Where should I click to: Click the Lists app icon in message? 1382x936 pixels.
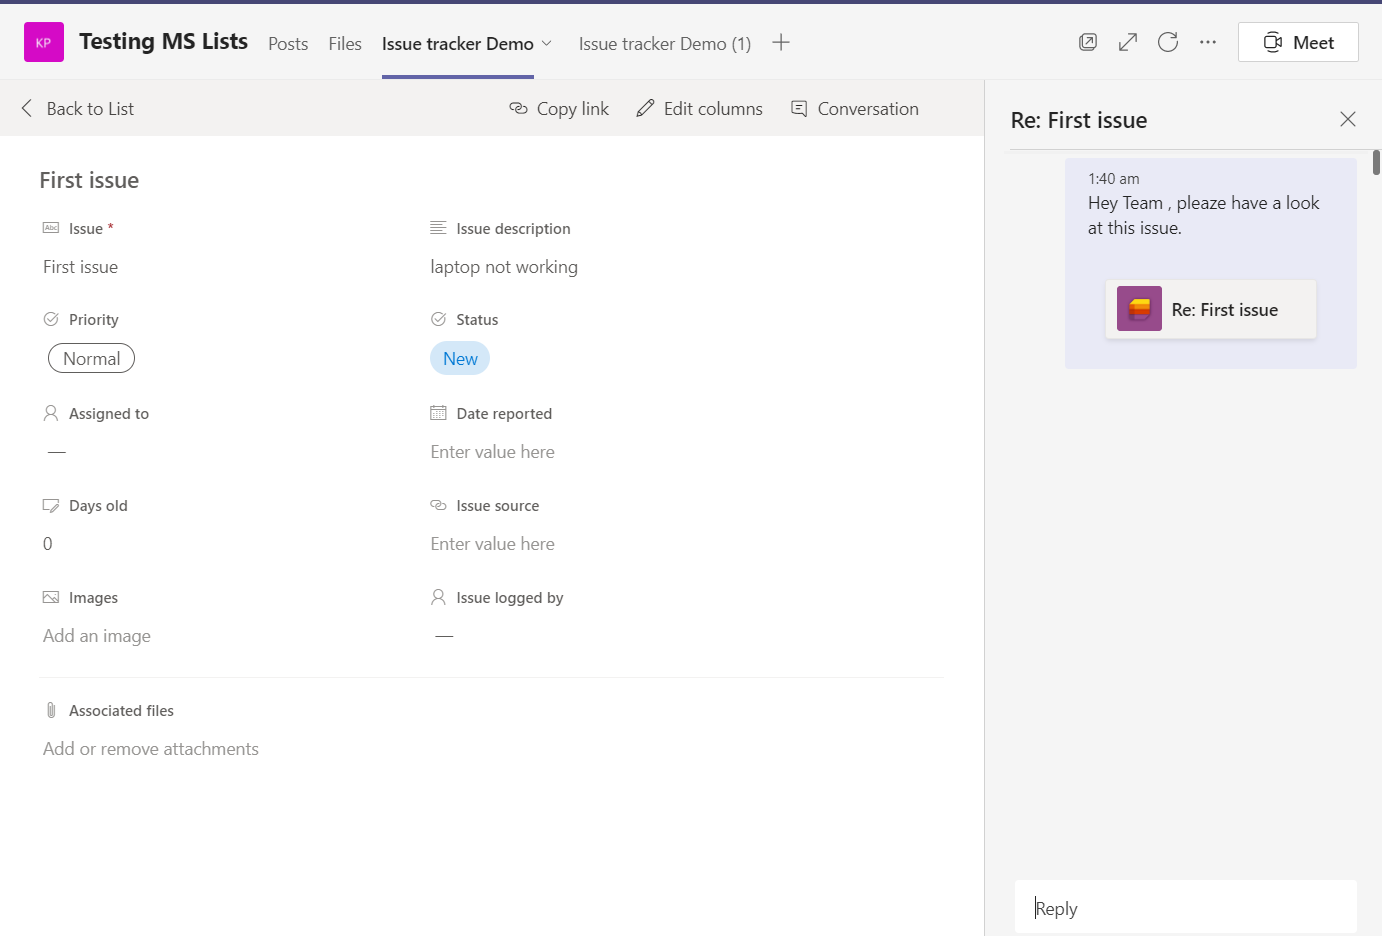click(1139, 309)
